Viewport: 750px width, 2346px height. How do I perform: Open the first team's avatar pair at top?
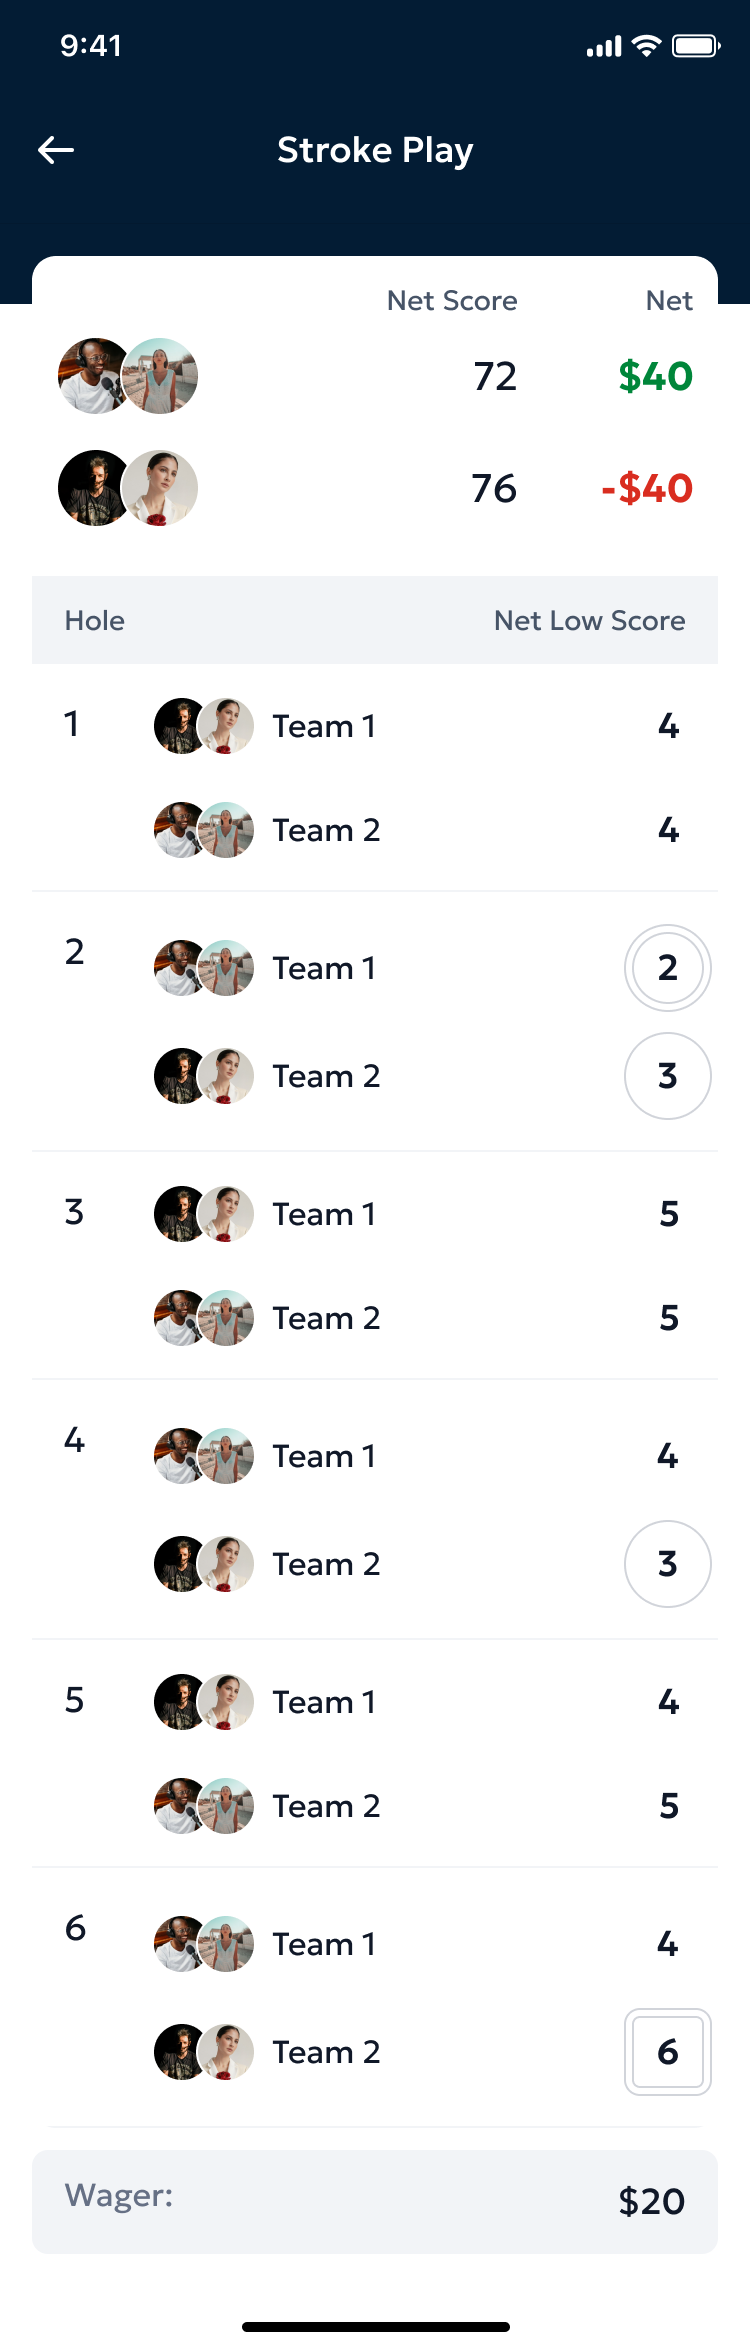pyautogui.click(x=126, y=376)
